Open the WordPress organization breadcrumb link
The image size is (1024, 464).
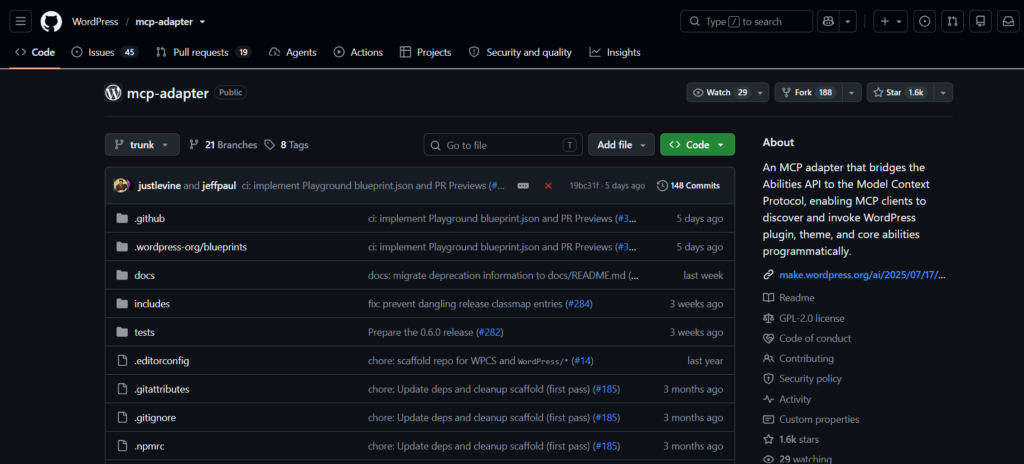[x=95, y=22]
